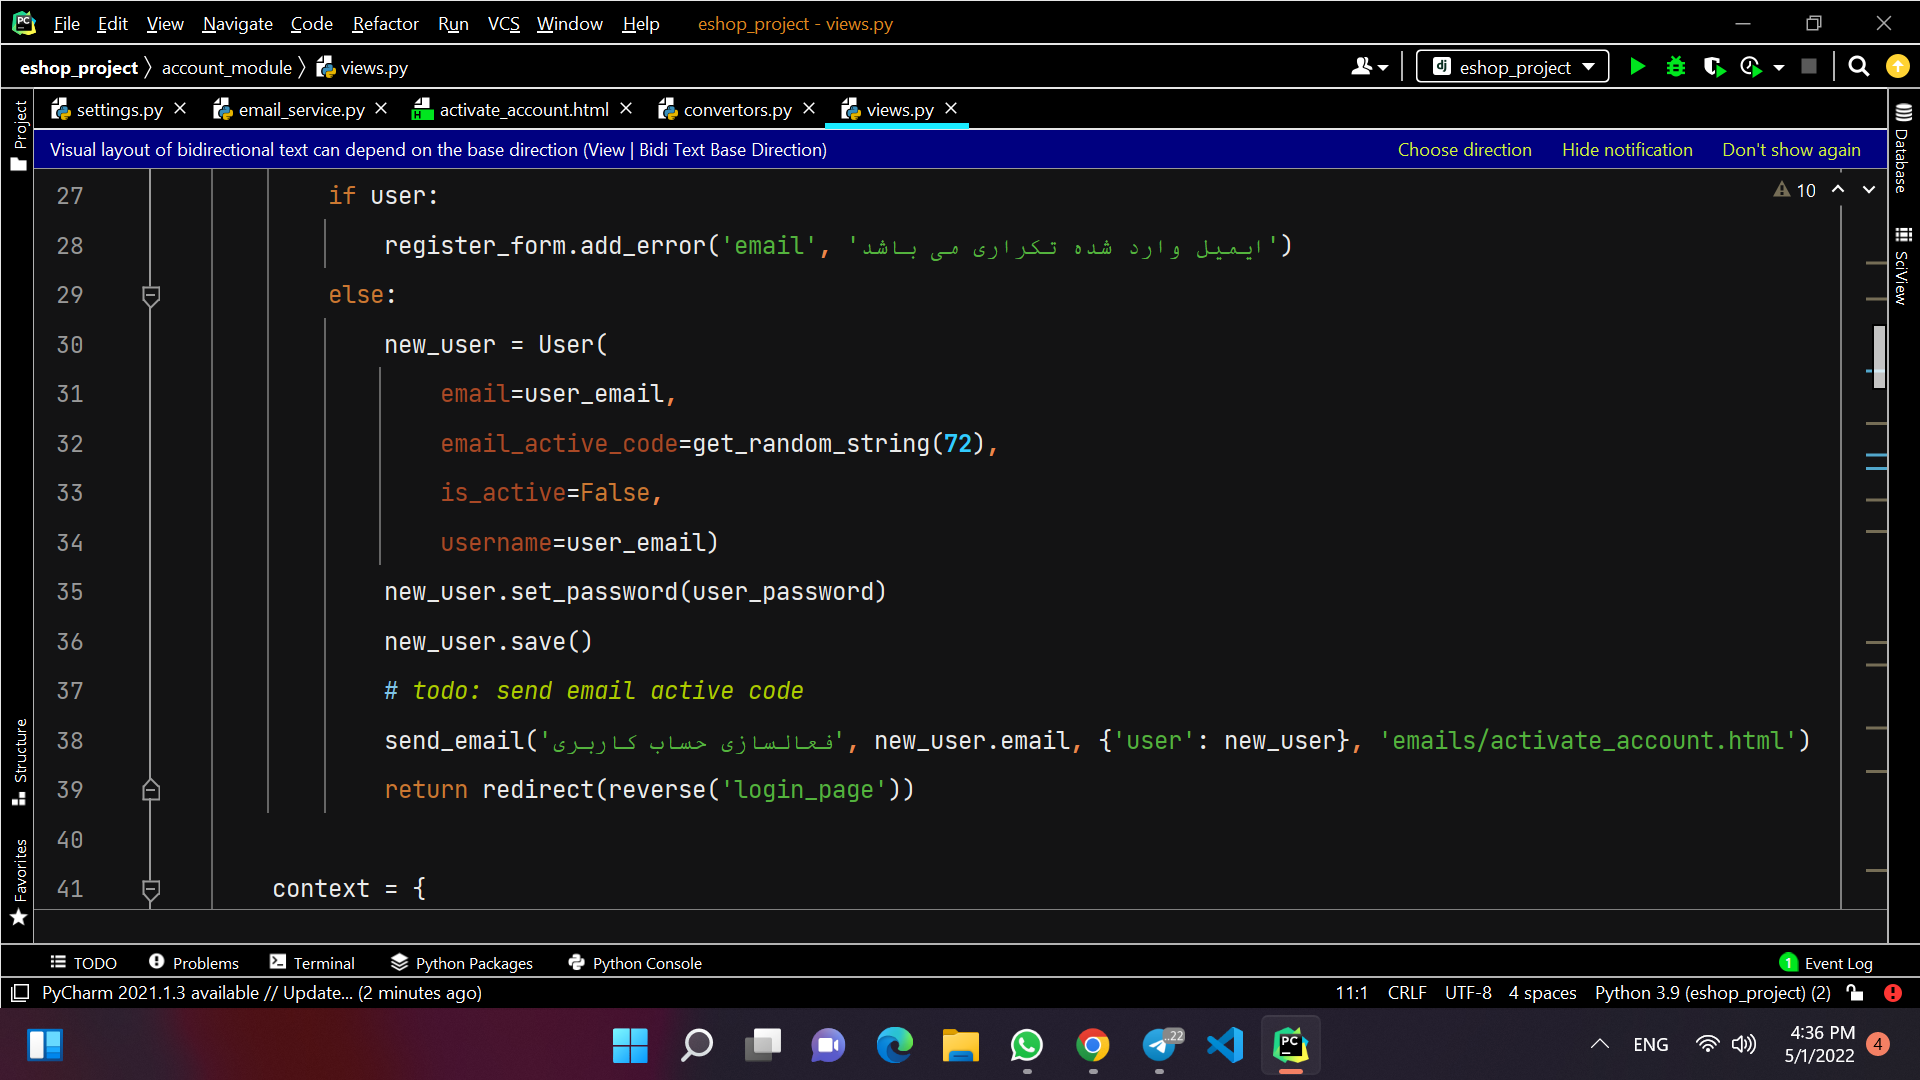The width and height of the screenshot is (1920, 1080).
Task: Click the red error indicator in the status bar
Action: [1893, 993]
